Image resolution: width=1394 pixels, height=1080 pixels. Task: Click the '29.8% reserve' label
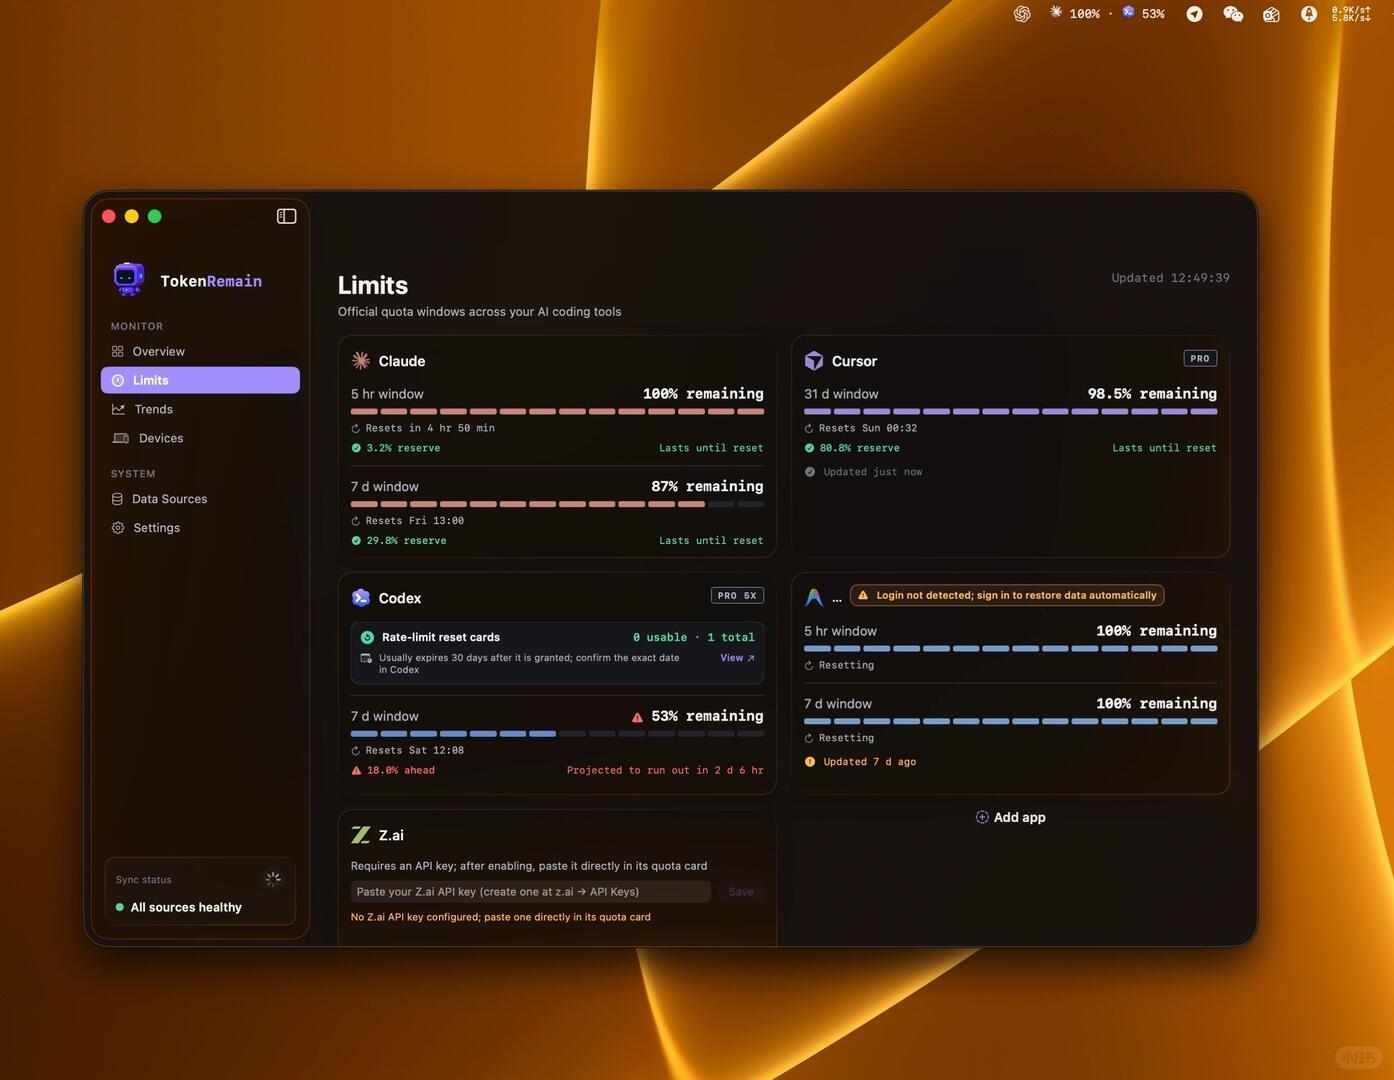click(x=406, y=541)
